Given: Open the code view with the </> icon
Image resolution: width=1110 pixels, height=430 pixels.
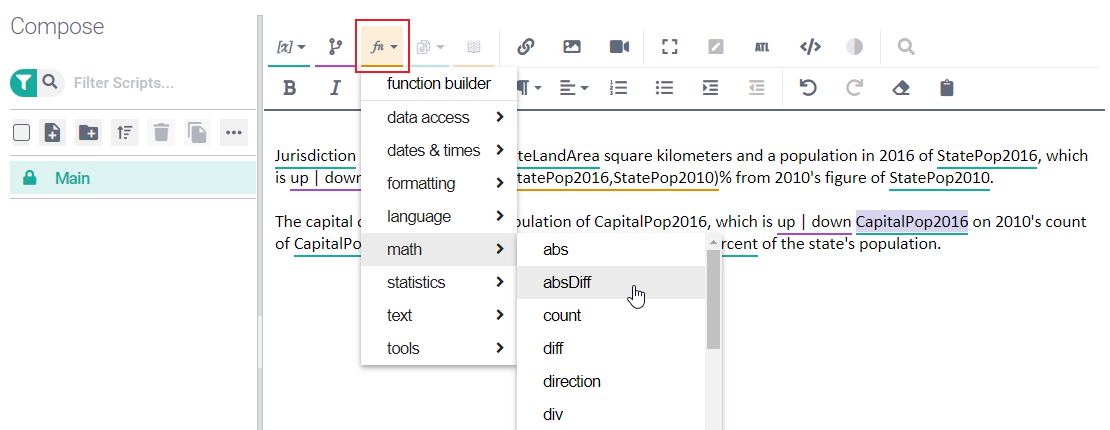Looking at the screenshot, I should 810,47.
